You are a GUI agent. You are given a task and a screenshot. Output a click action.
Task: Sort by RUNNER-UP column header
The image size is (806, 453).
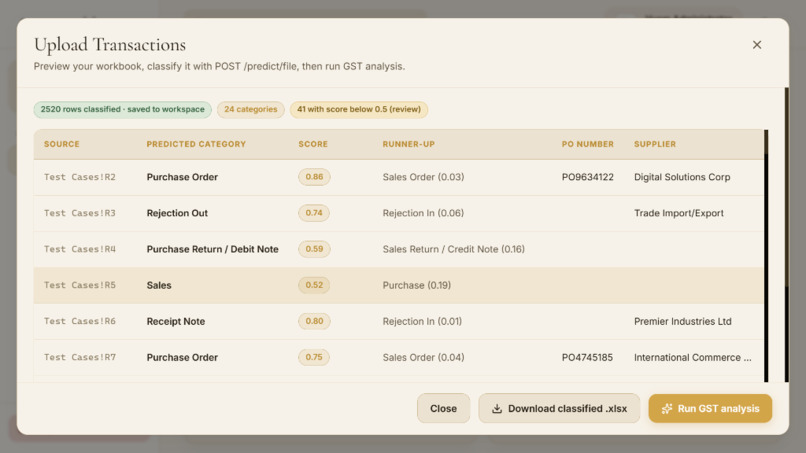409,144
